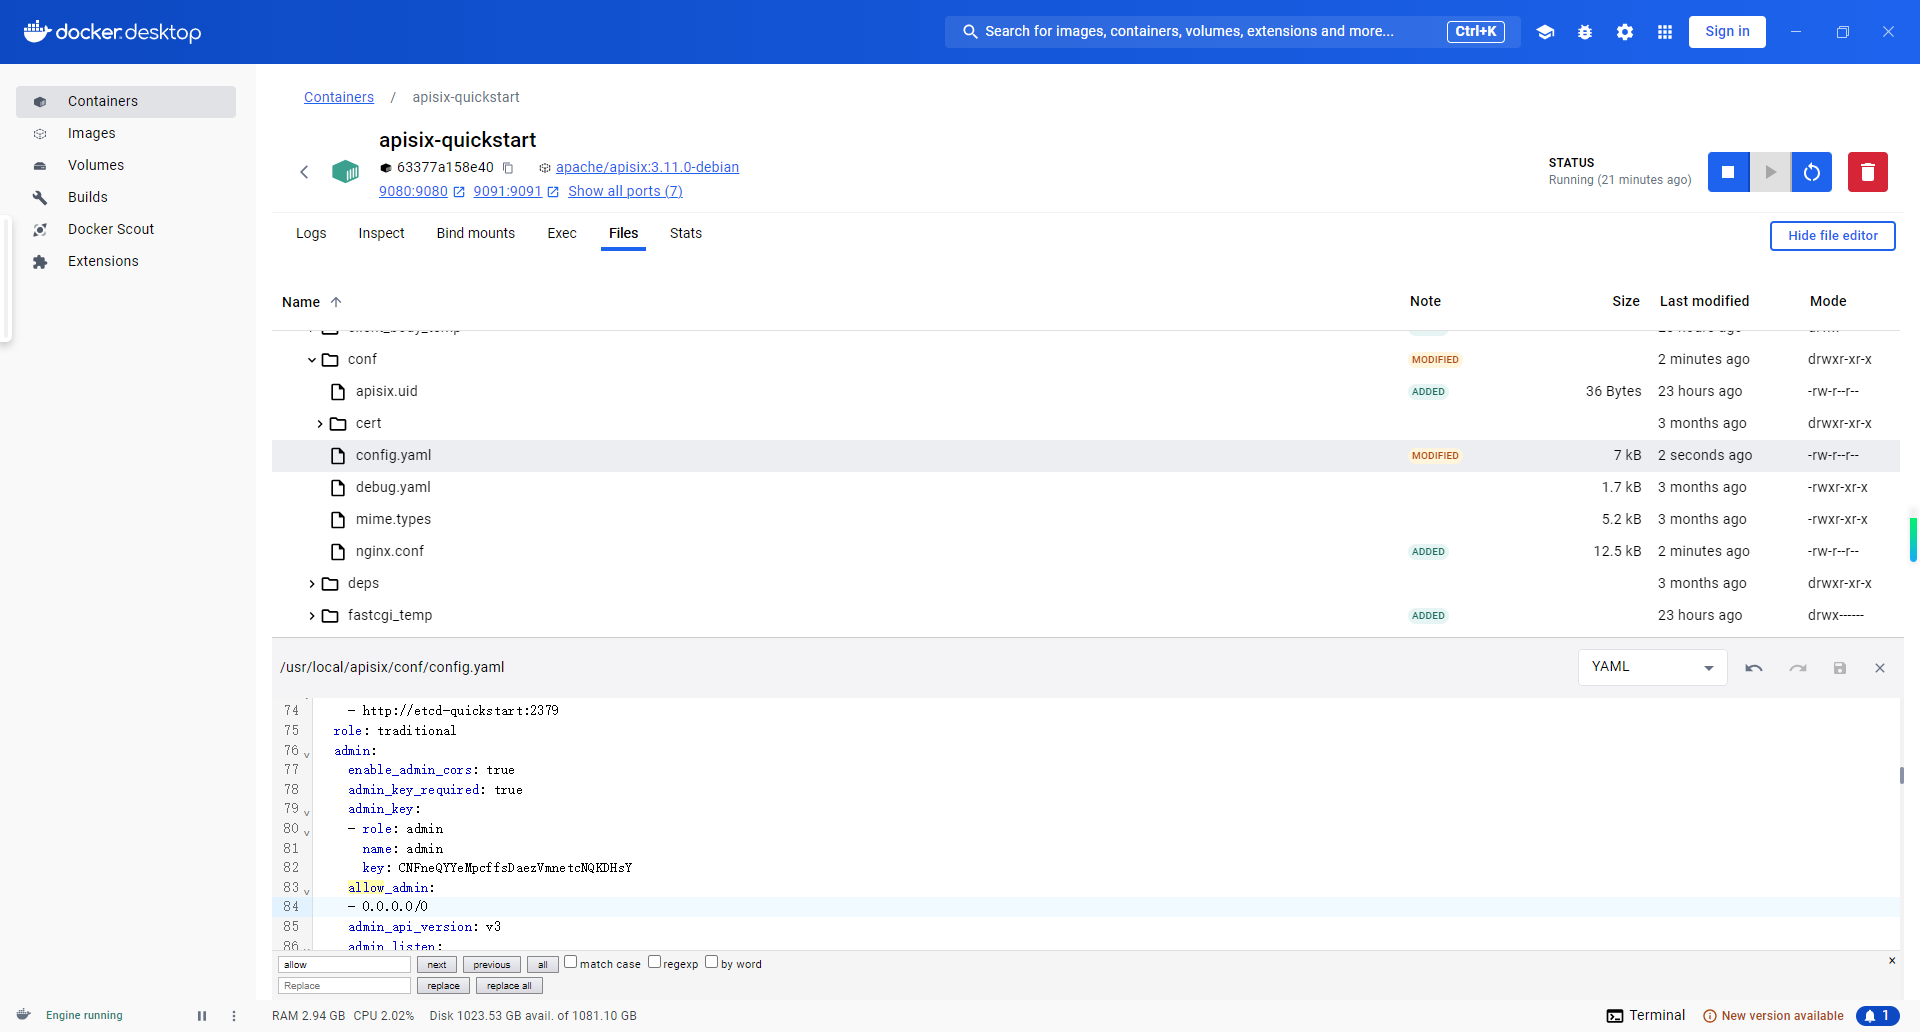Image resolution: width=1920 pixels, height=1032 pixels.
Task: Expand the deps folder
Action: 312,584
